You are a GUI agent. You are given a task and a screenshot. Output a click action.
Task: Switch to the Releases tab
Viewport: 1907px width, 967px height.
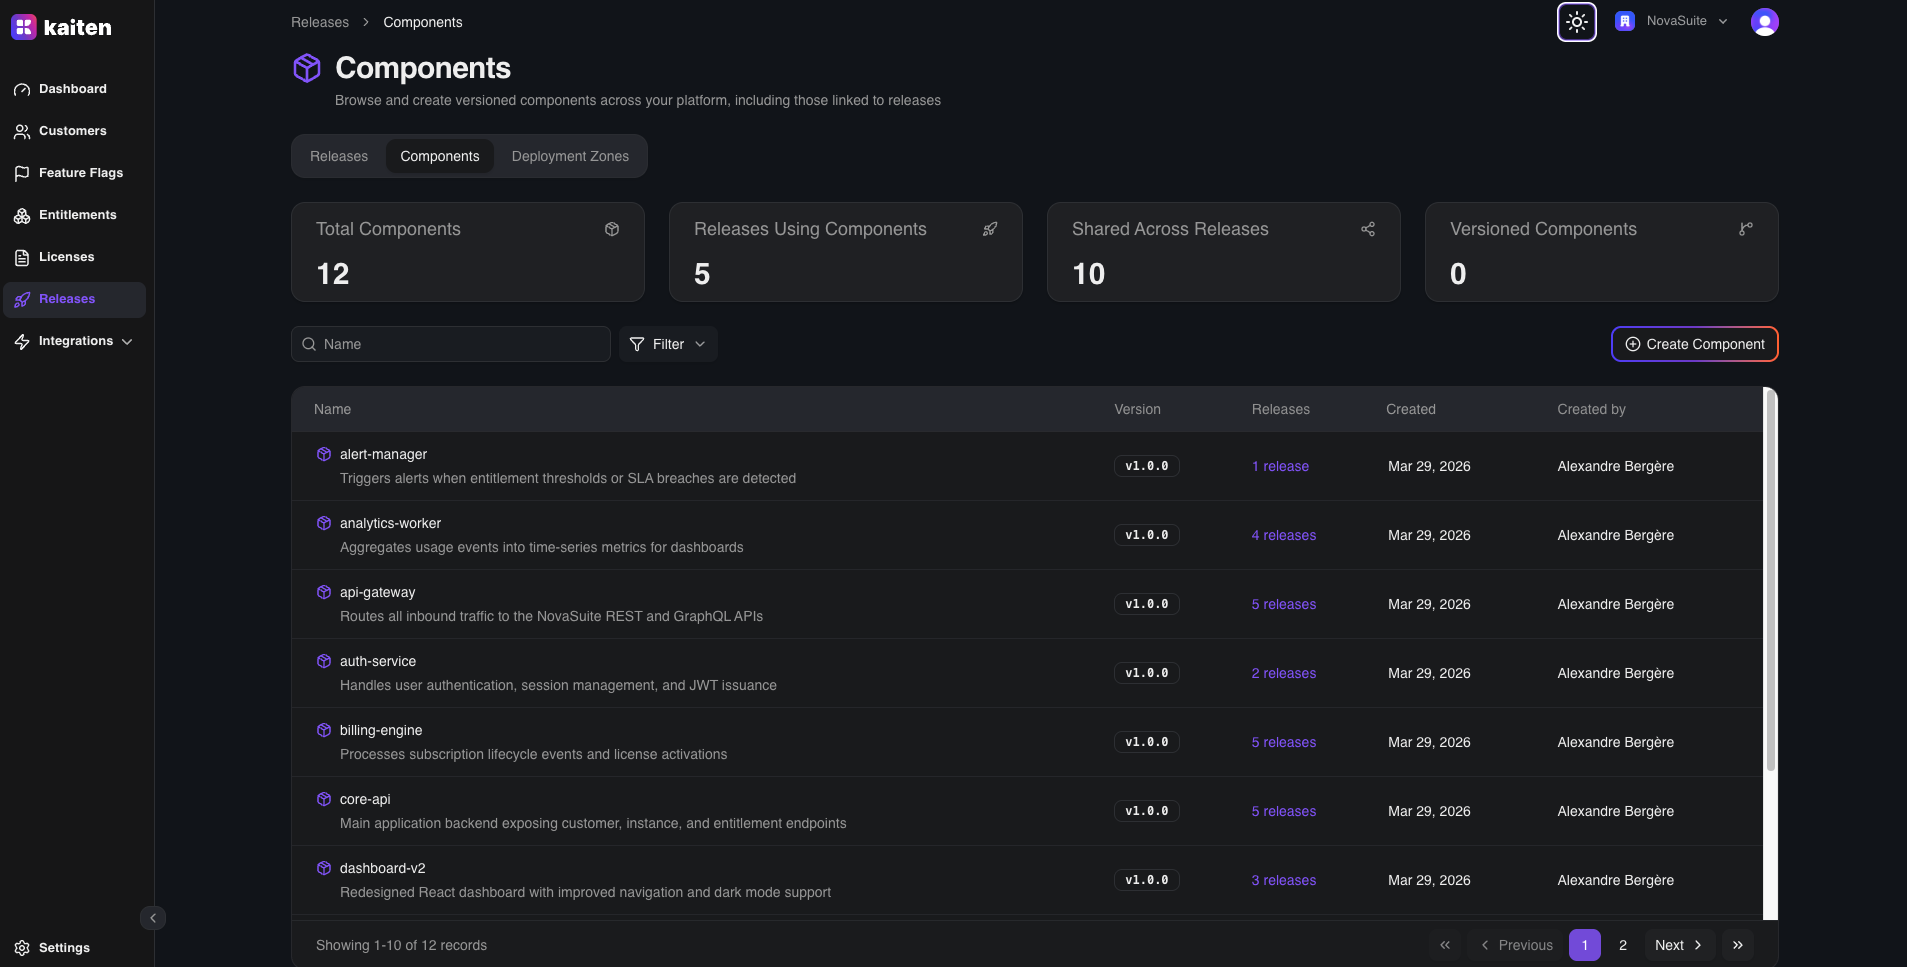339,156
